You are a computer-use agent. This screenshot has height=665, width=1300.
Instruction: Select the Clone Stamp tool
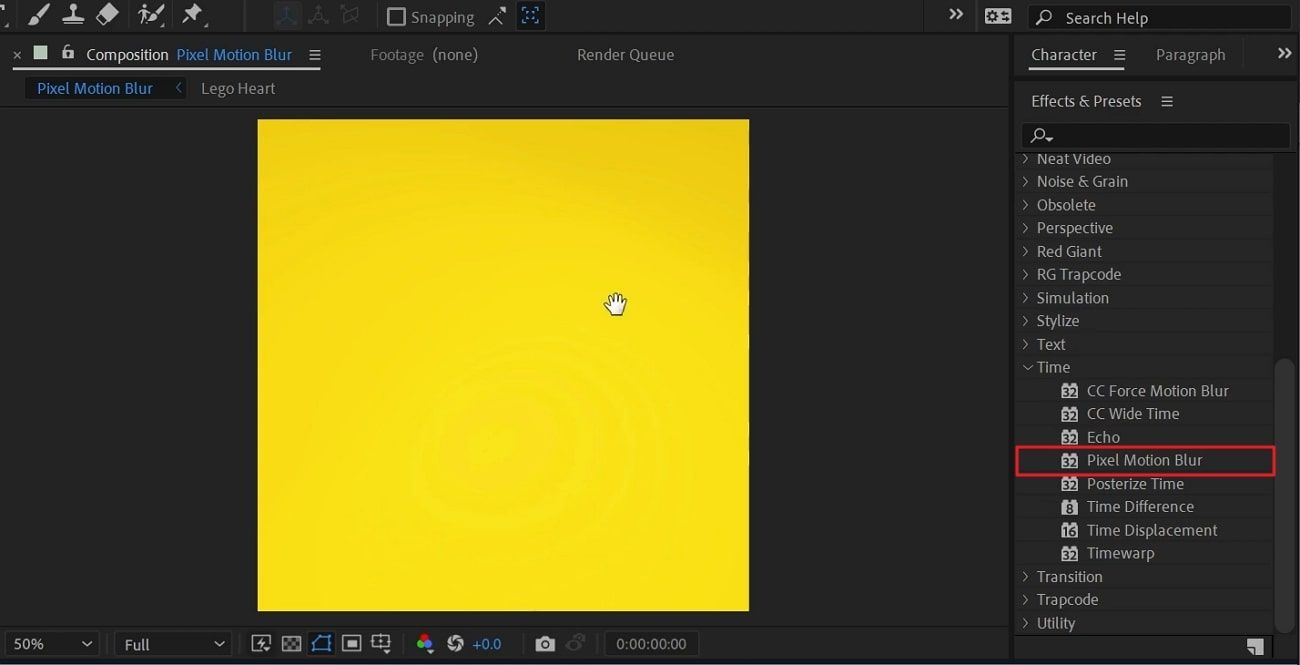pos(73,15)
